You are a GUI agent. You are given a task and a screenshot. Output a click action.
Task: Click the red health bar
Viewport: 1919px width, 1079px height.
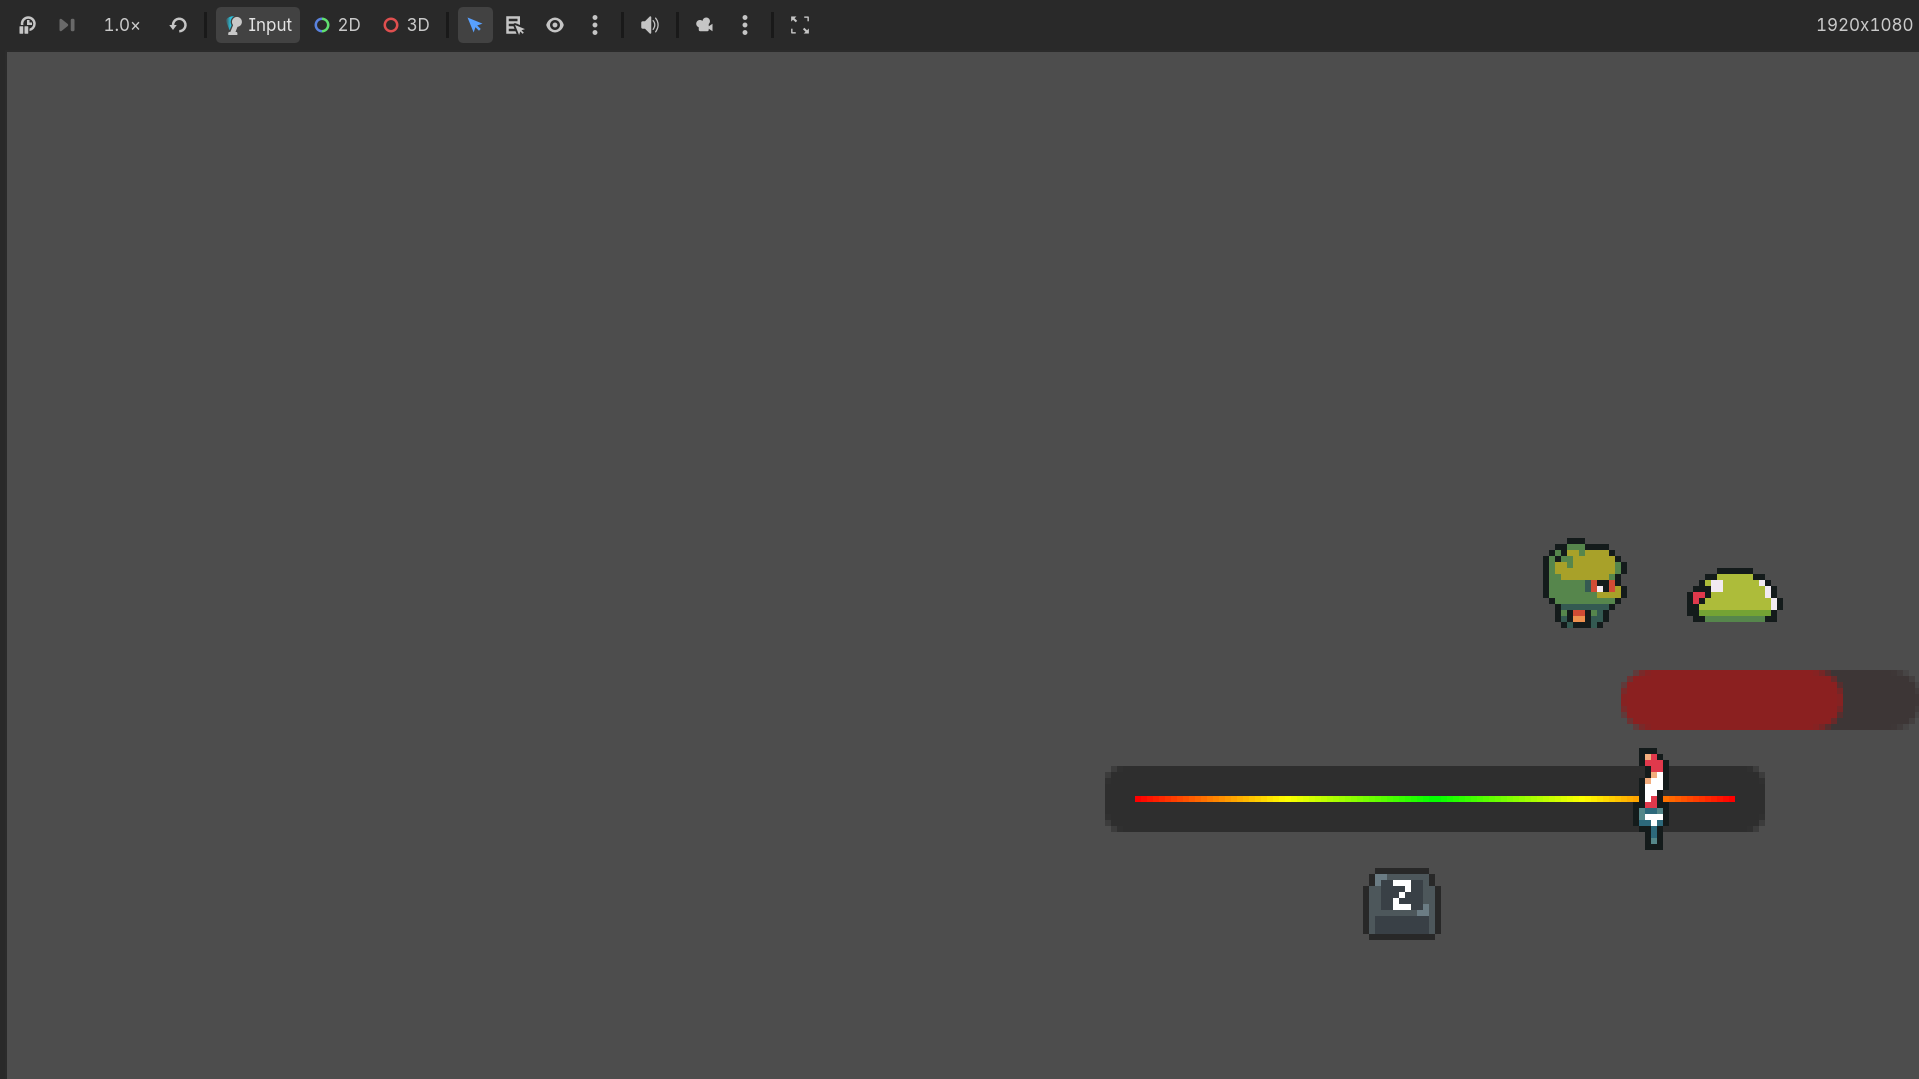[1732, 700]
